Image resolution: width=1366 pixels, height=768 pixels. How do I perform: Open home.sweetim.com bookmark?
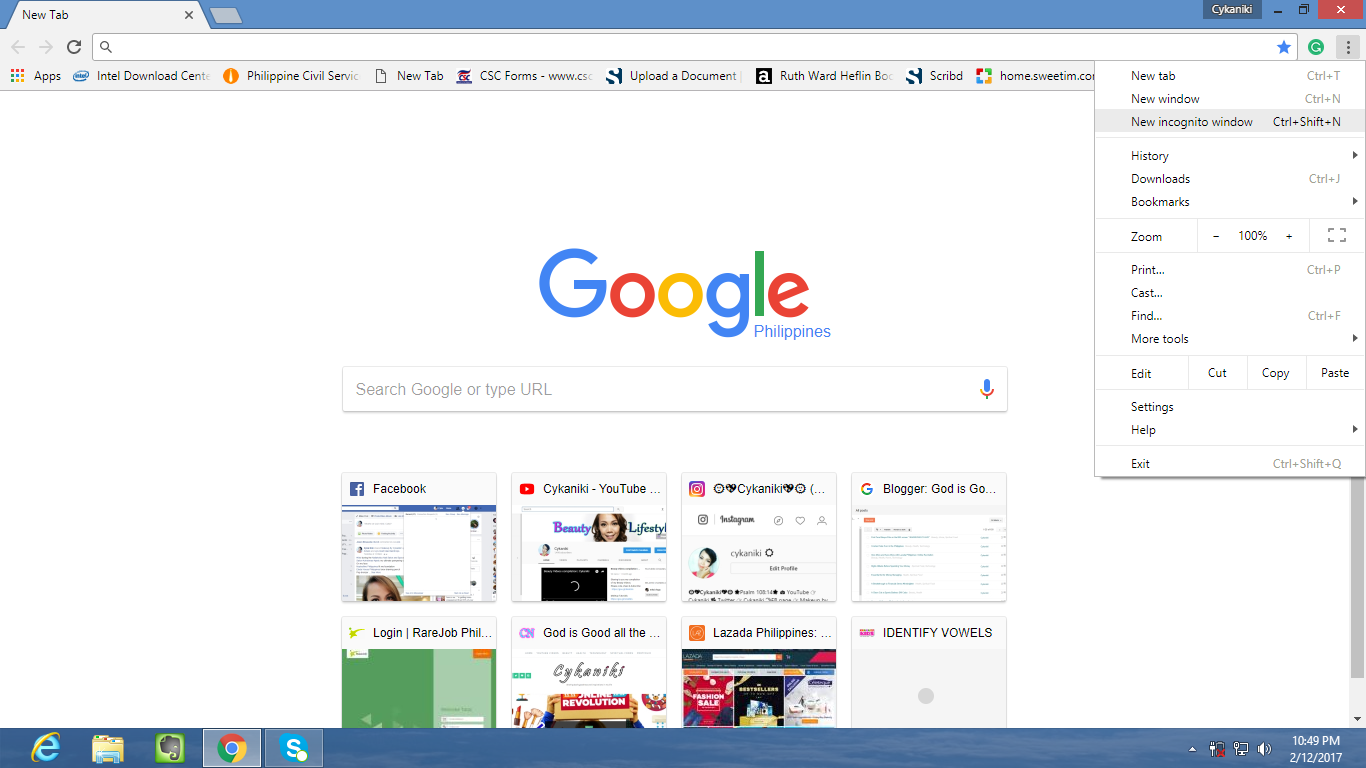pos(1035,76)
